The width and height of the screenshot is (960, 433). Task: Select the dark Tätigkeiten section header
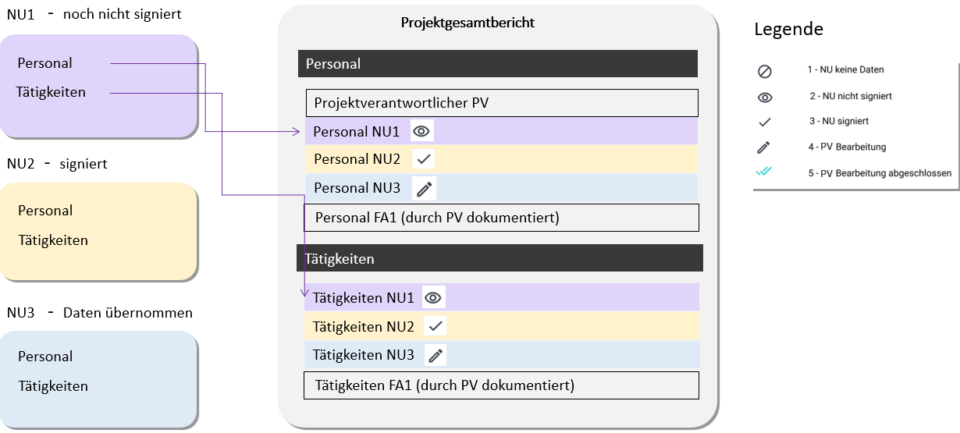tap(500, 258)
